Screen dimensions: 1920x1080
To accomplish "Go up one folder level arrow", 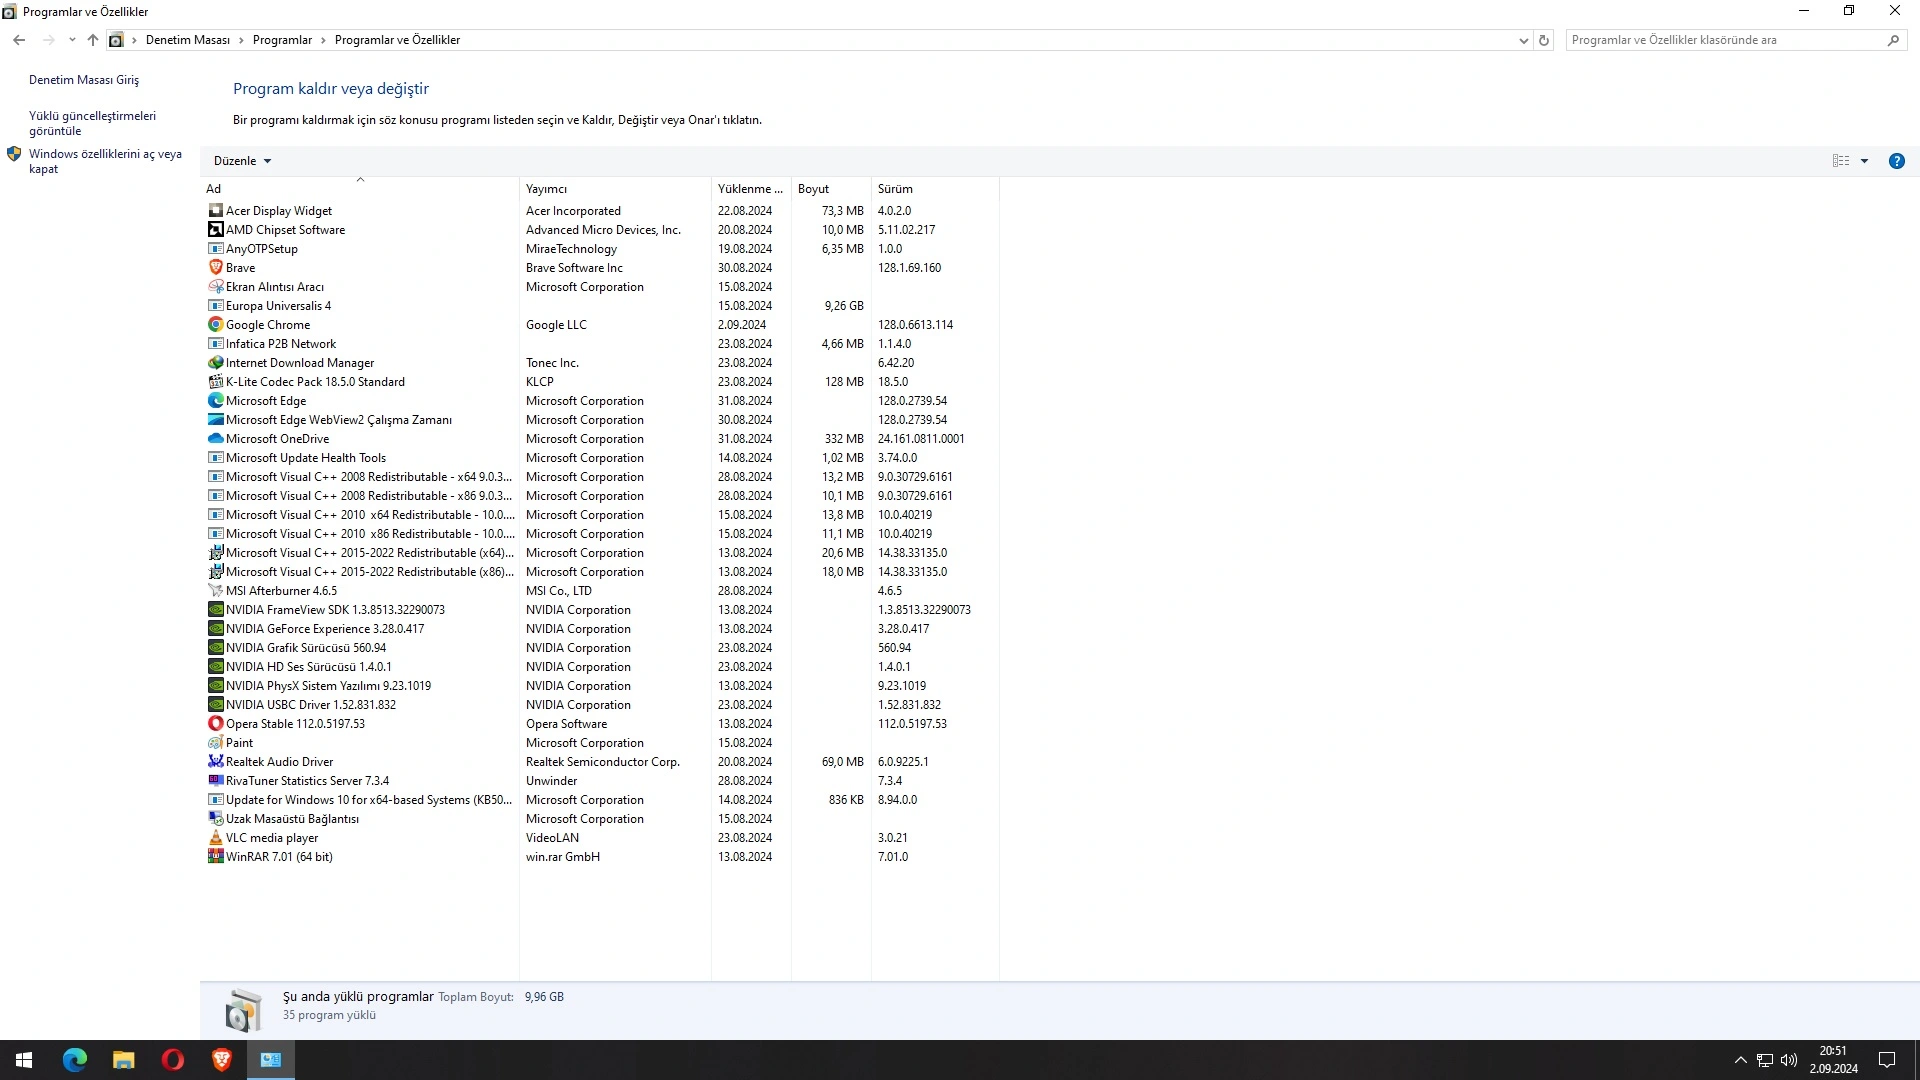I will point(93,40).
